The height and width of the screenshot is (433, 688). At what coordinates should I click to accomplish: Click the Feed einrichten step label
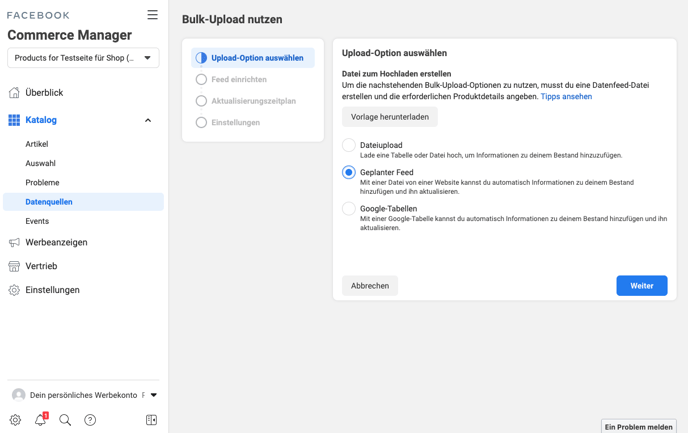[x=239, y=79]
